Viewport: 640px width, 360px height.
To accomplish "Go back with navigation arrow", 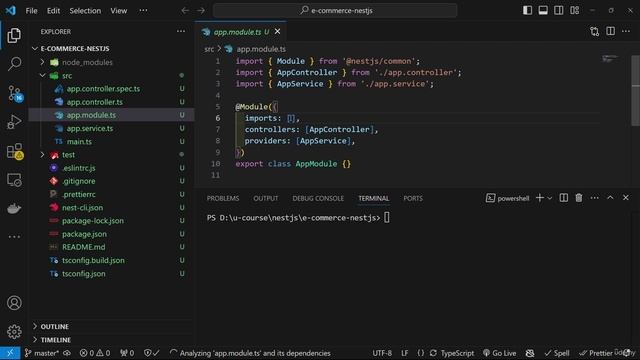I will coord(185,11).
